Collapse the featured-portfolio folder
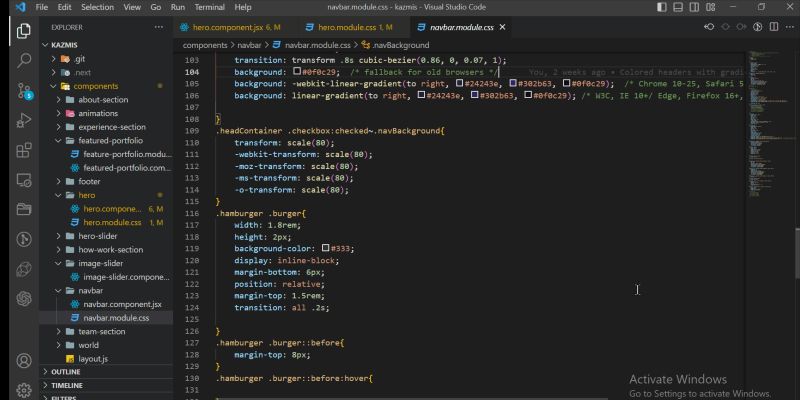 click(106, 140)
